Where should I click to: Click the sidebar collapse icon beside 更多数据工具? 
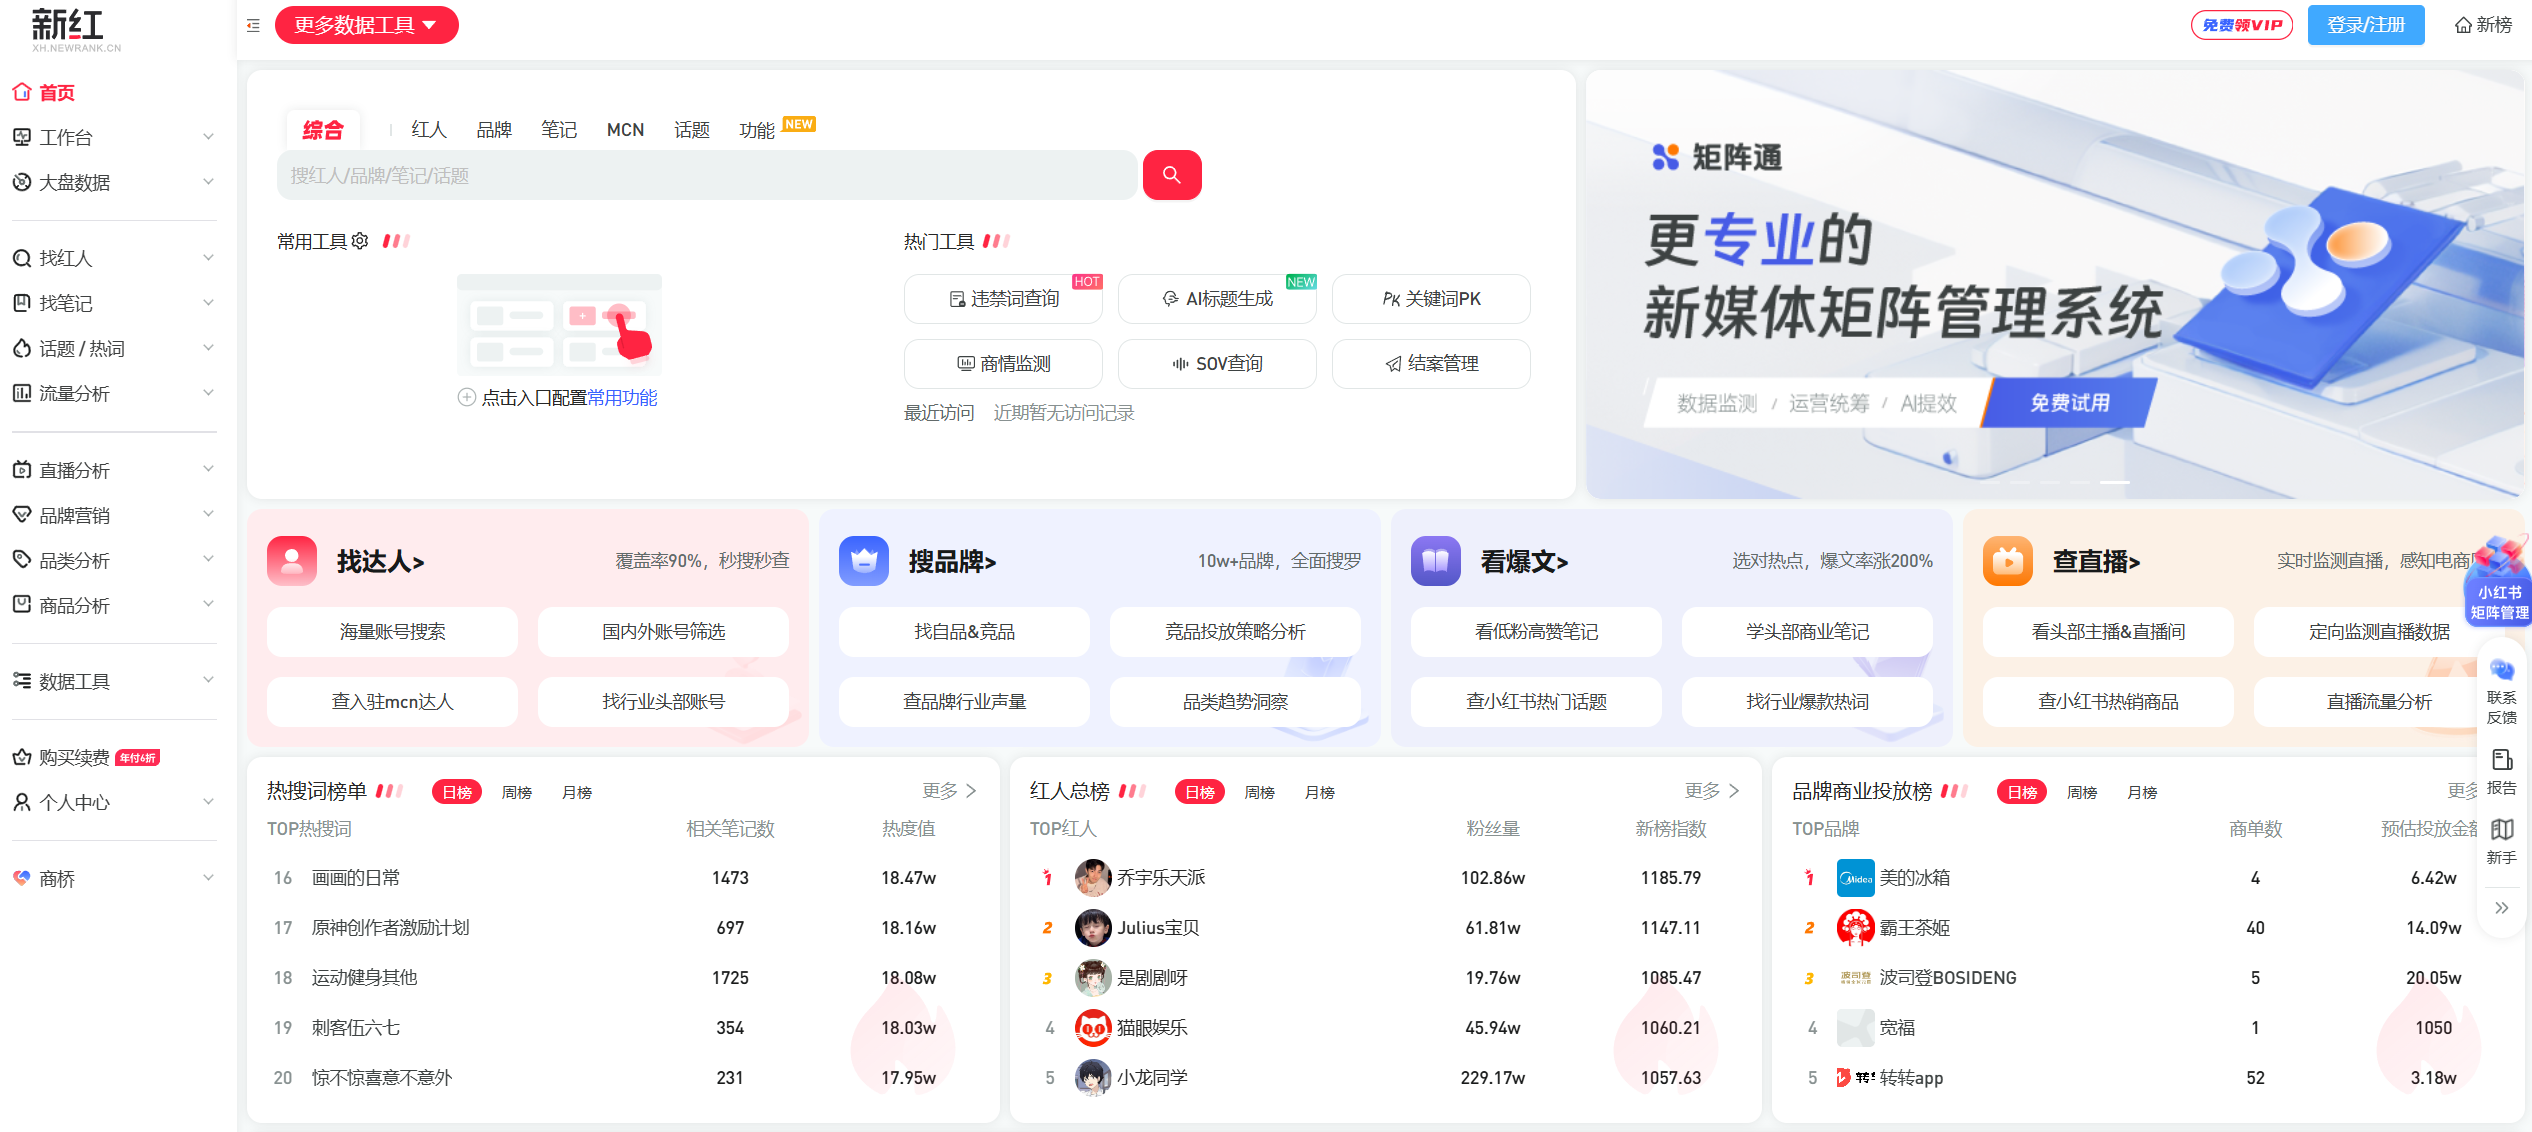[253, 25]
